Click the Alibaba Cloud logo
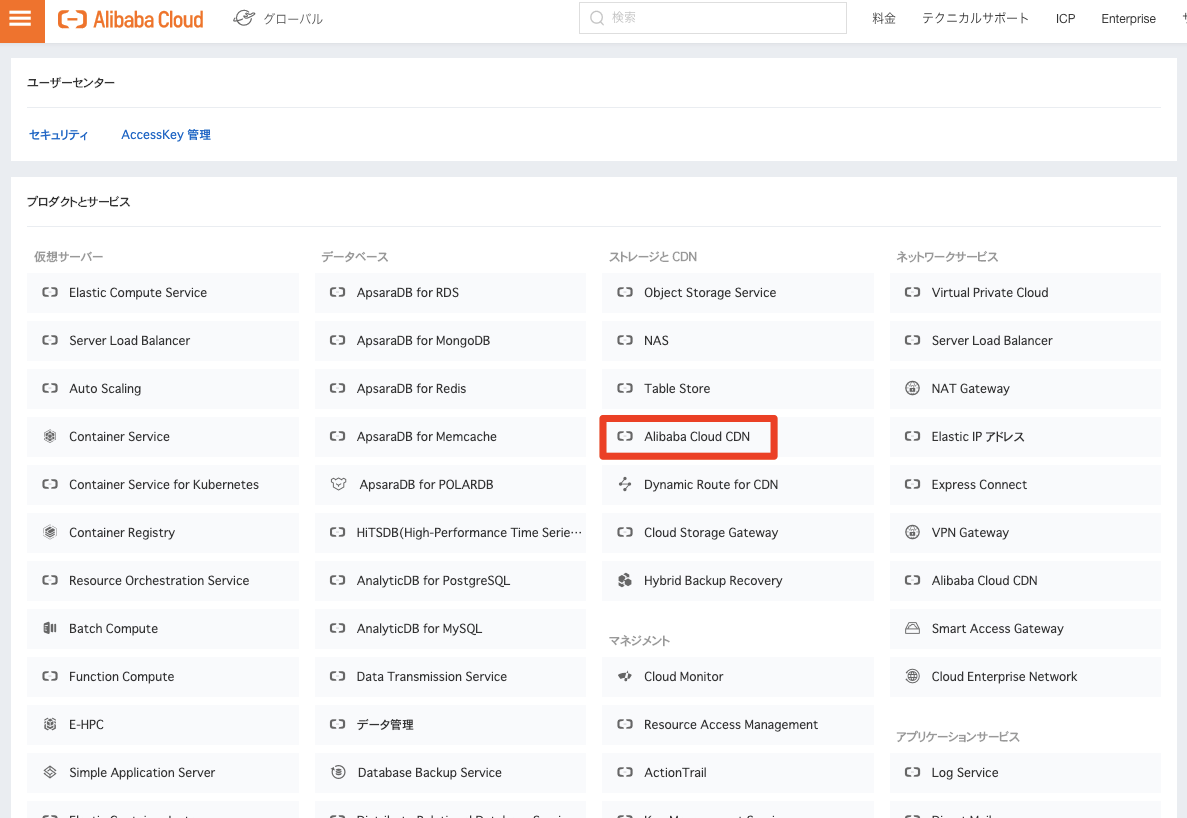Image resolution: width=1187 pixels, height=818 pixels. [131, 19]
